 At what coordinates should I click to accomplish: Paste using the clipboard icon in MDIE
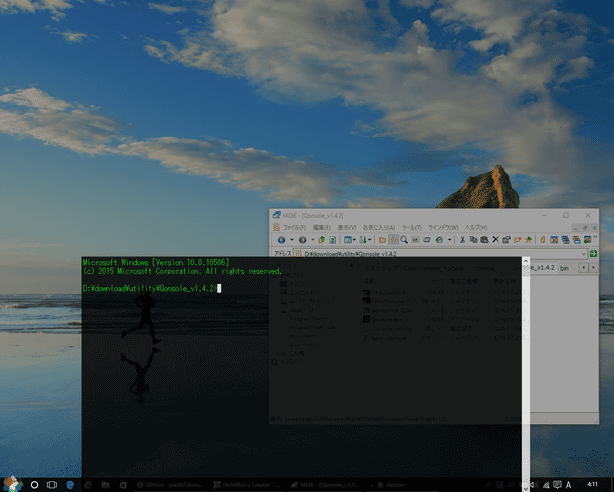484,240
